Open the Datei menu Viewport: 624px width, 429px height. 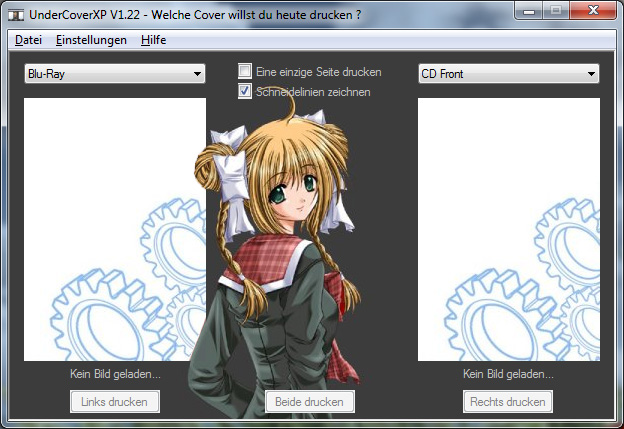28,40
